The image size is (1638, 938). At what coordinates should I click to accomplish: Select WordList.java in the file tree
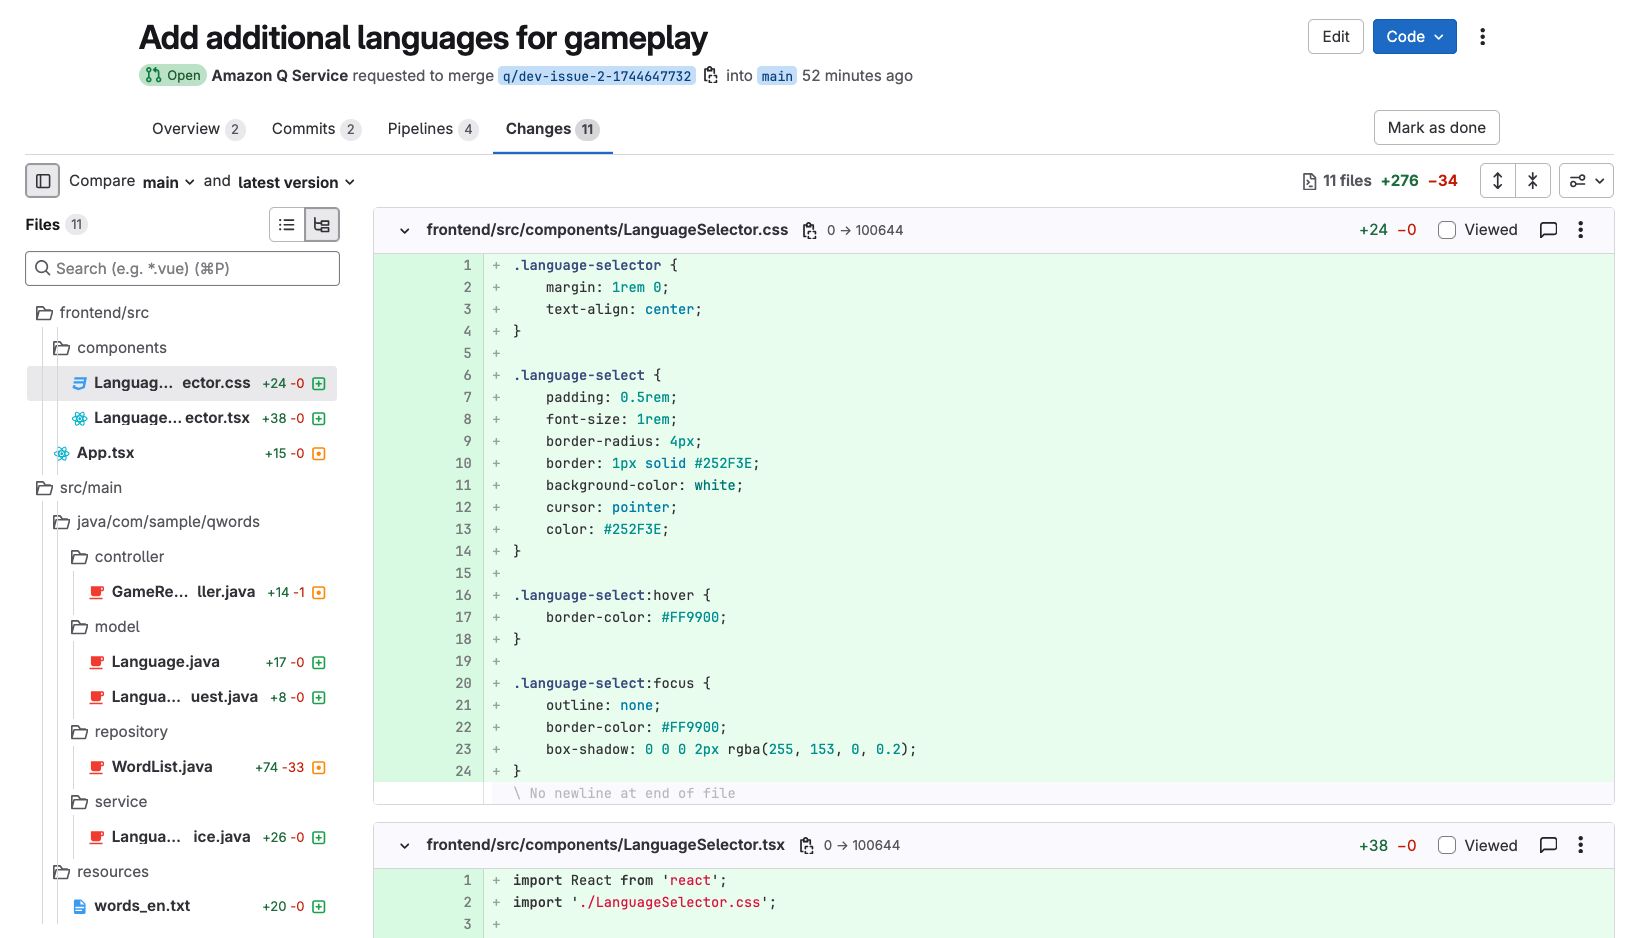161,767
